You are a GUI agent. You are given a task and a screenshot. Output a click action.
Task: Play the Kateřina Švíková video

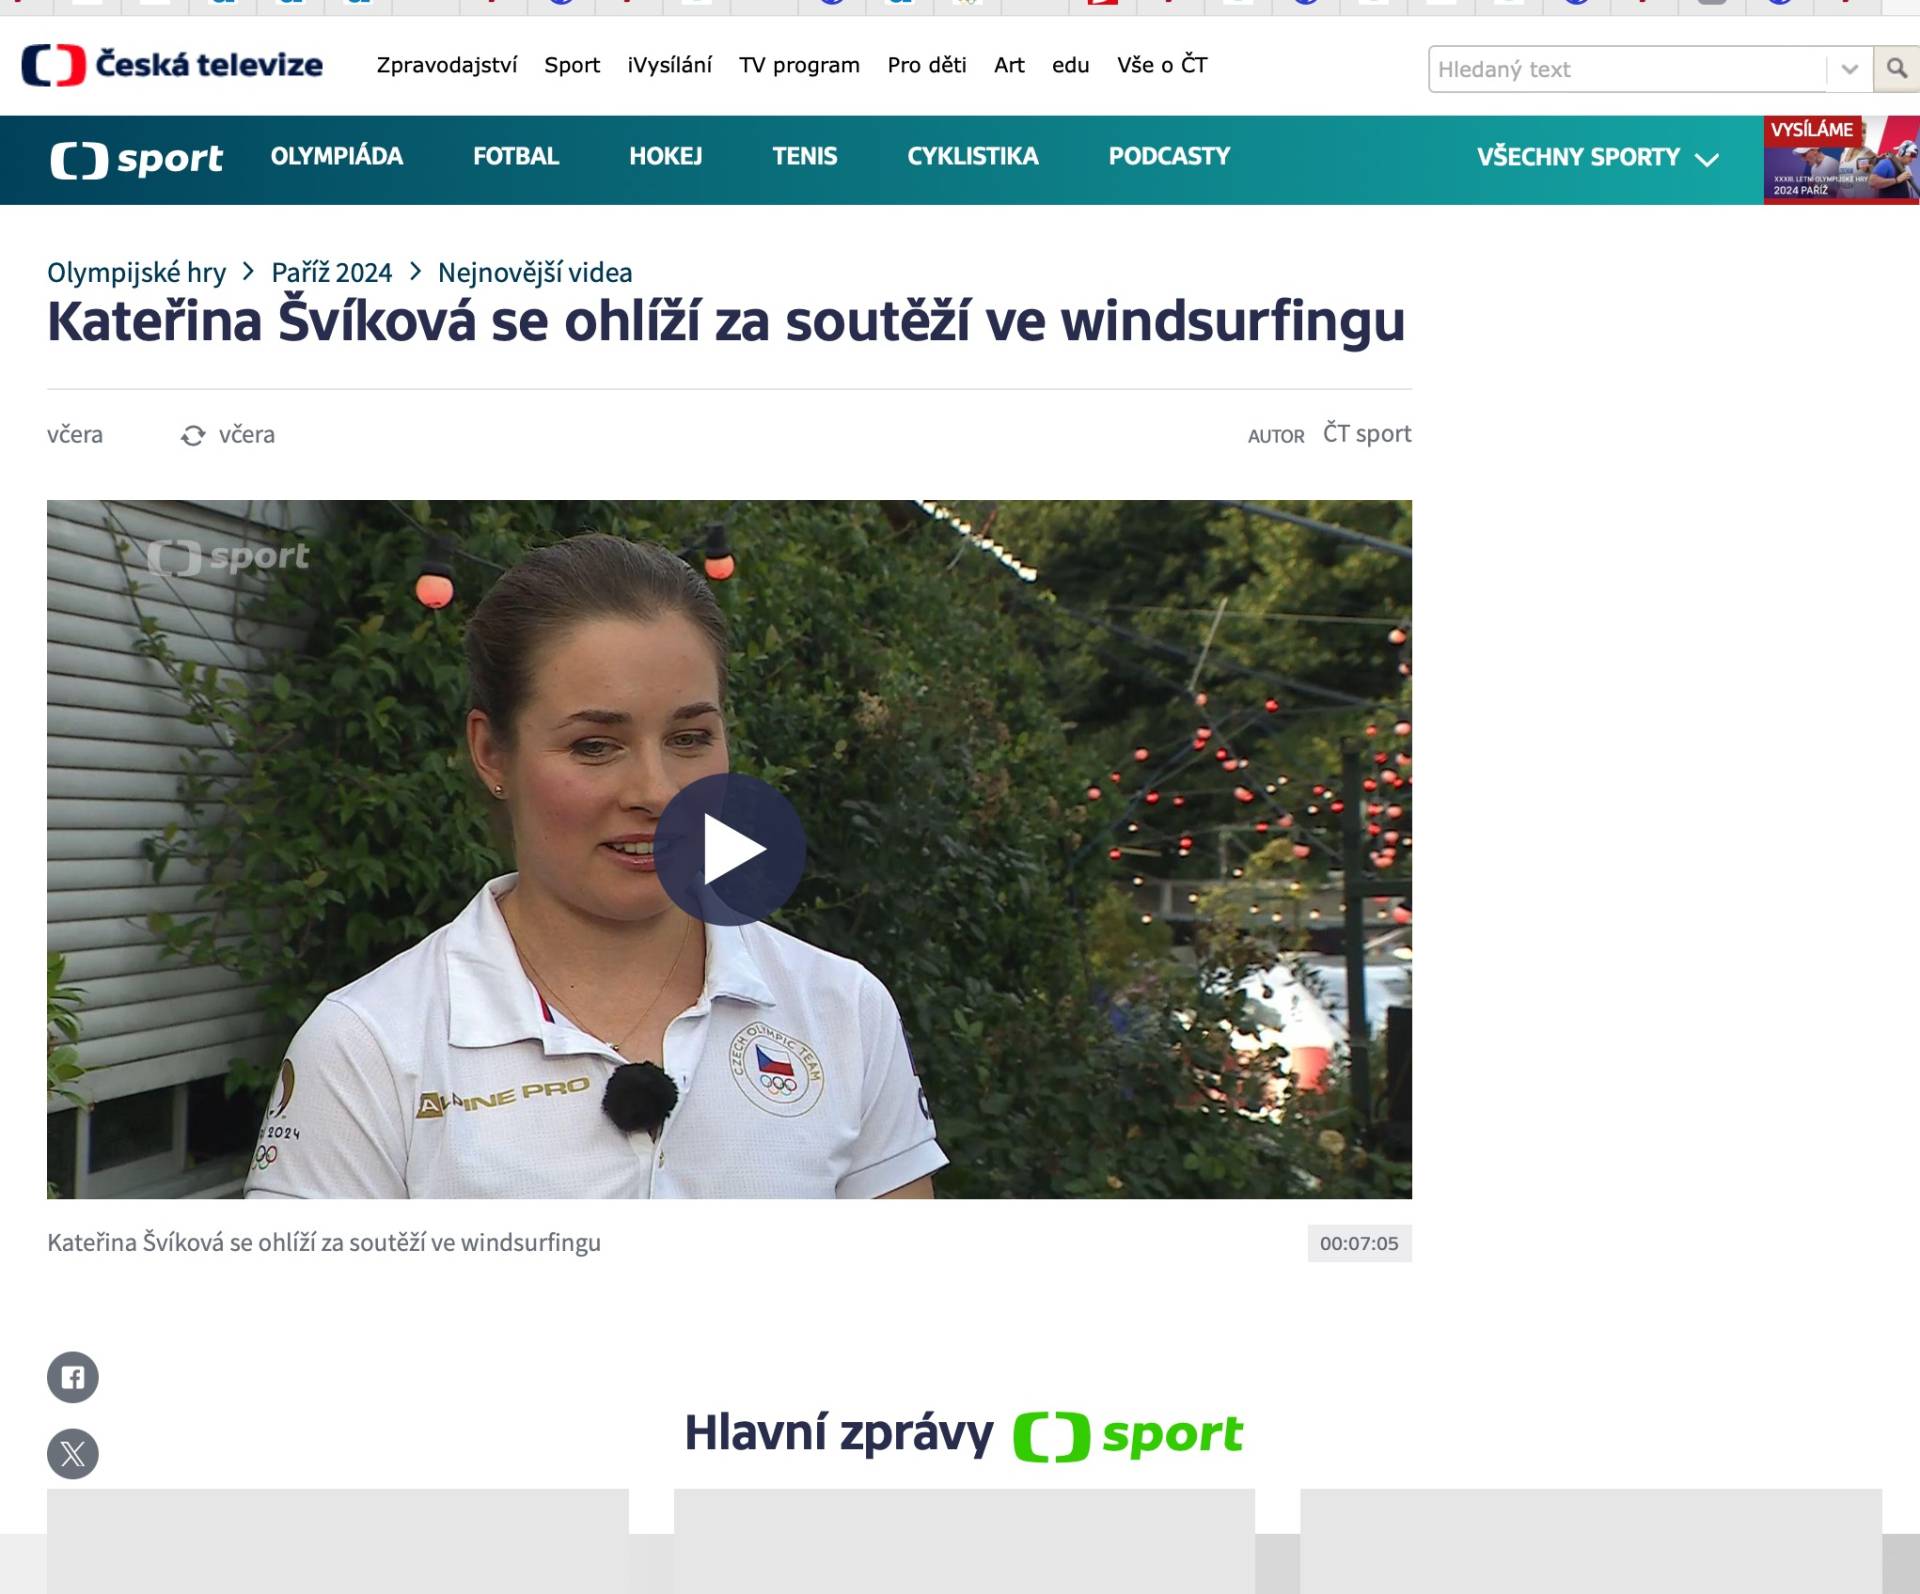[x=729, y=849]
